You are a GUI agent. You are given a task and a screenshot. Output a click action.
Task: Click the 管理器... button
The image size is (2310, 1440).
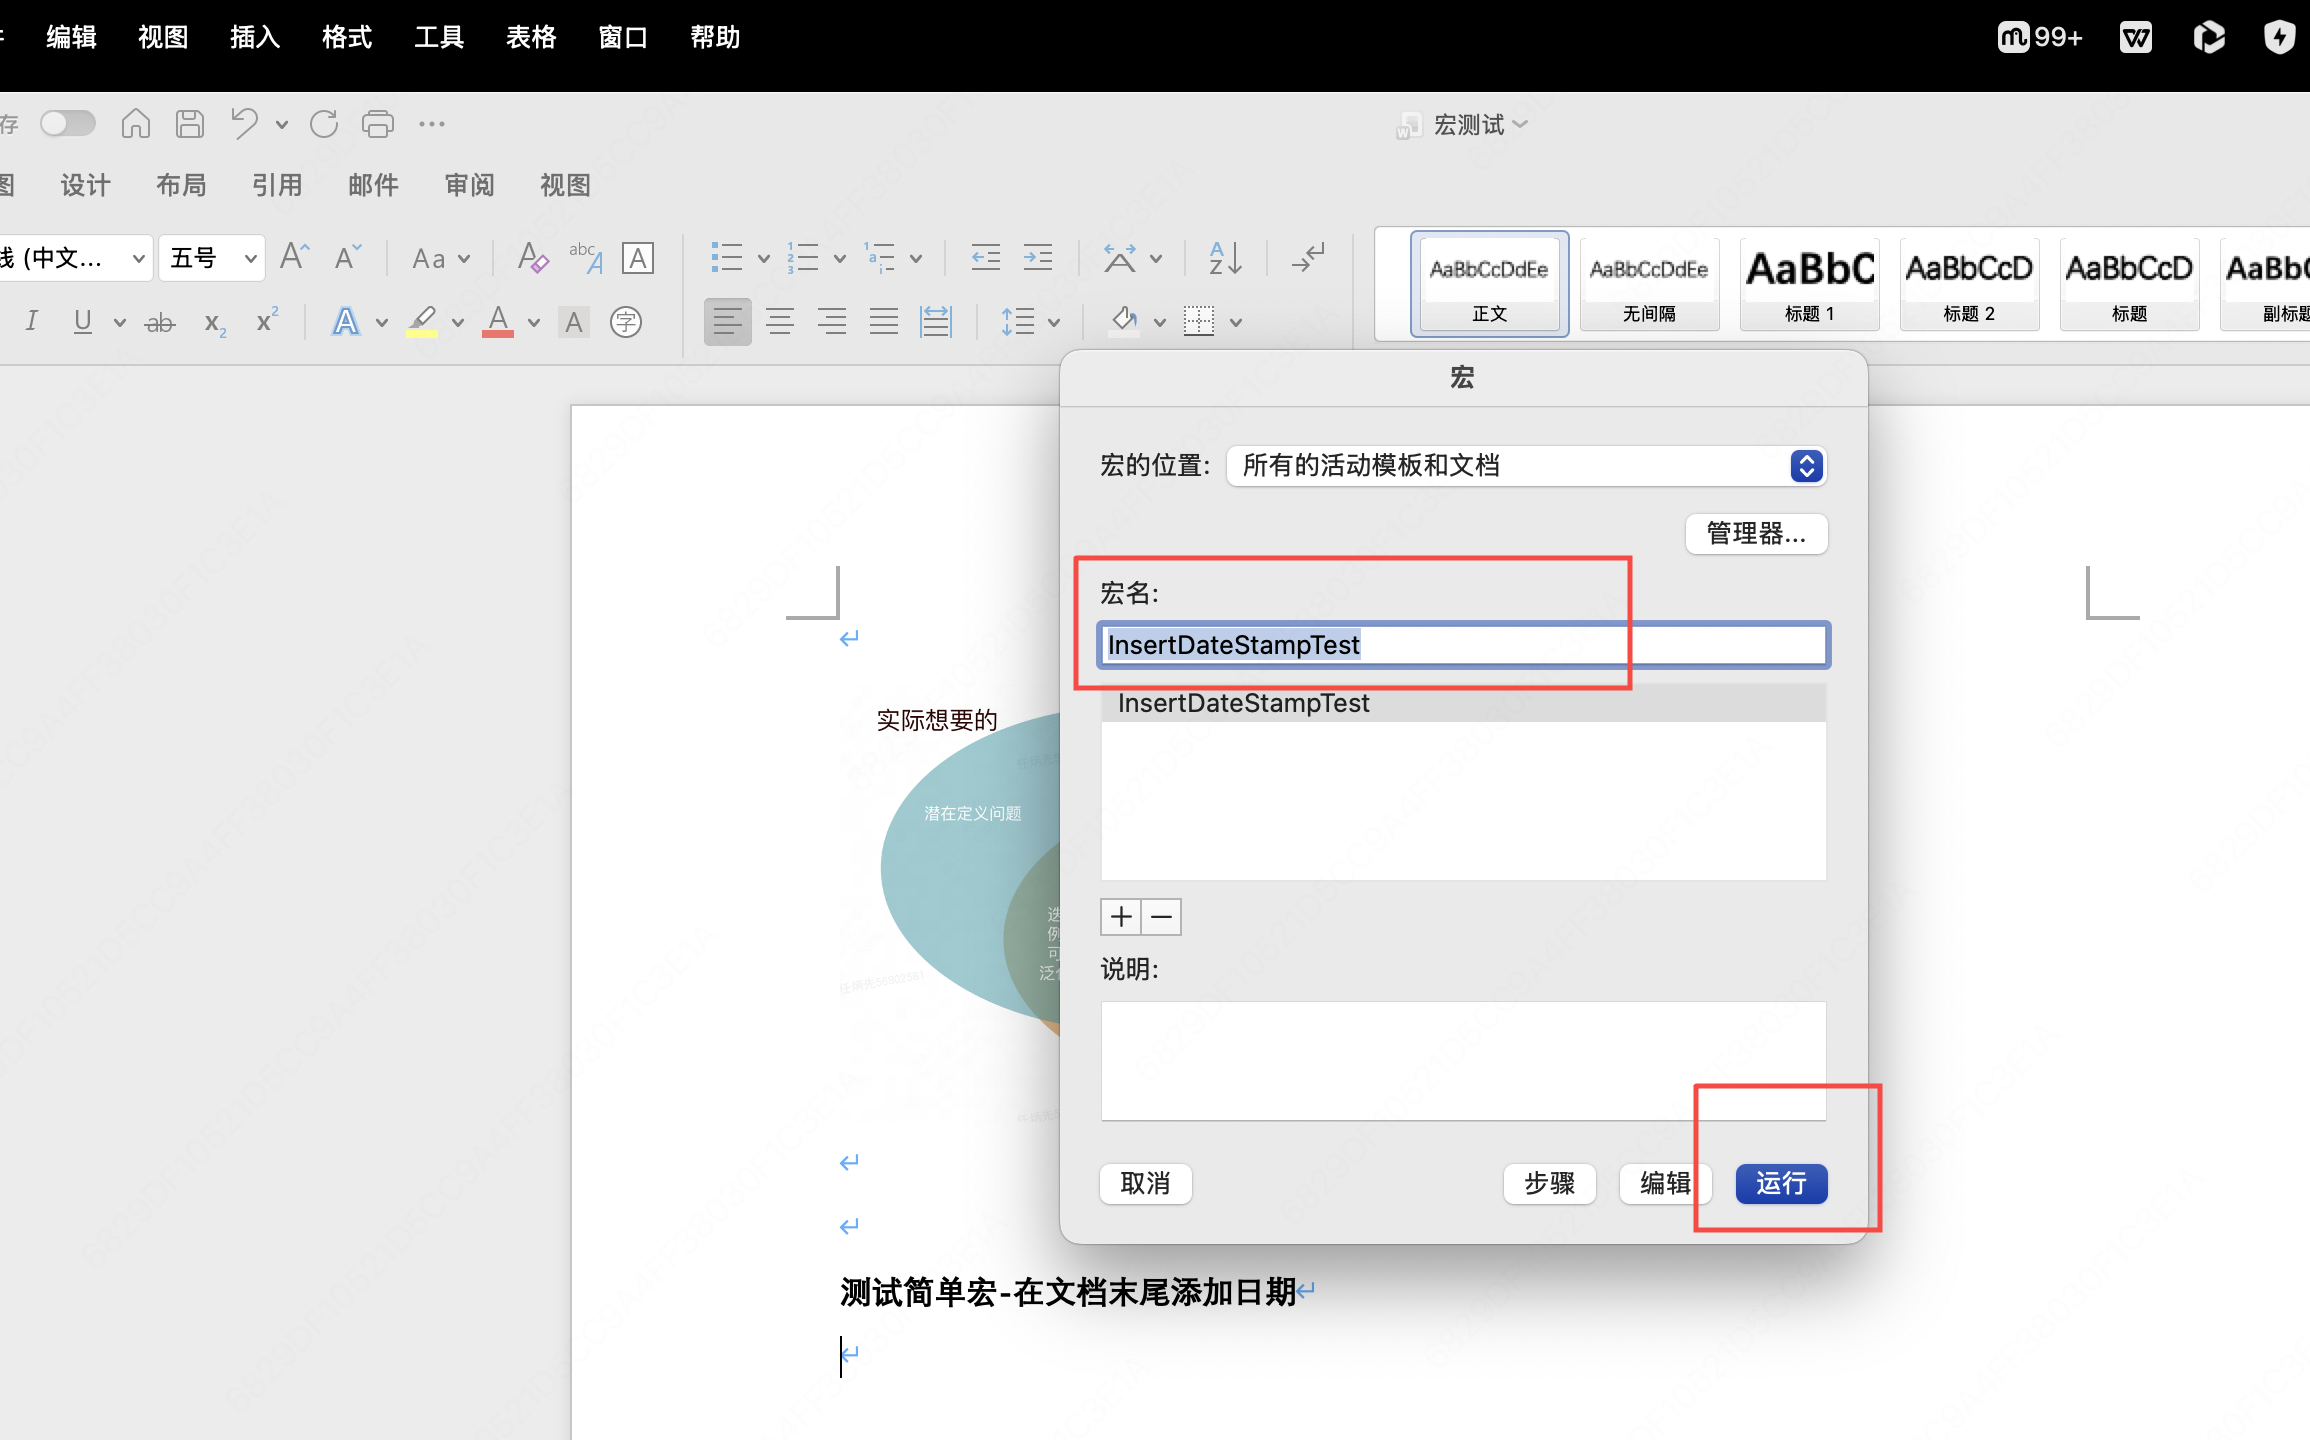point(1755,534)
